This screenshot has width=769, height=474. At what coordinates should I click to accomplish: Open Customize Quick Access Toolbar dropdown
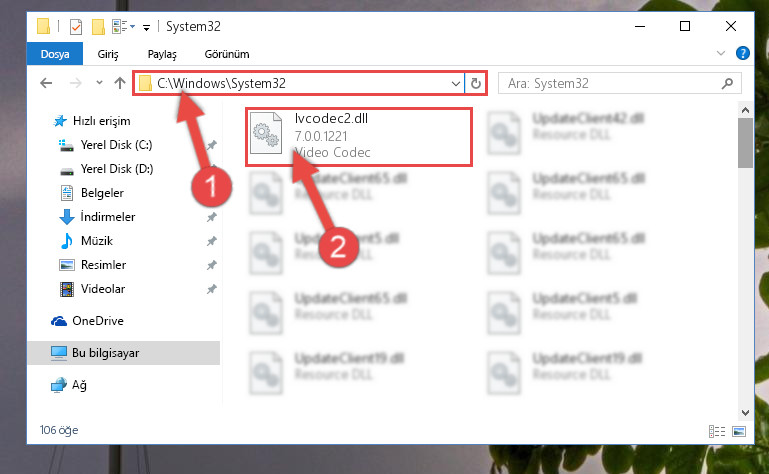click(x=146, y=27)
